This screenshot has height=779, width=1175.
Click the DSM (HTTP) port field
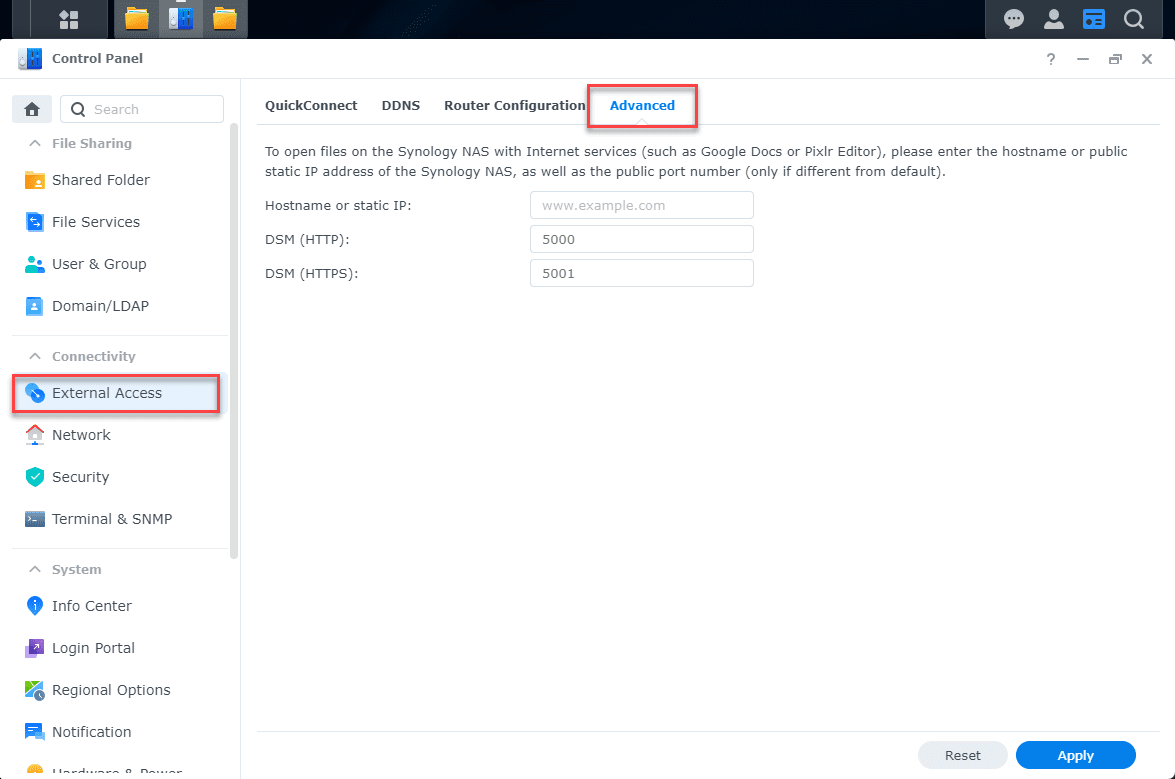tap(641, 240)
